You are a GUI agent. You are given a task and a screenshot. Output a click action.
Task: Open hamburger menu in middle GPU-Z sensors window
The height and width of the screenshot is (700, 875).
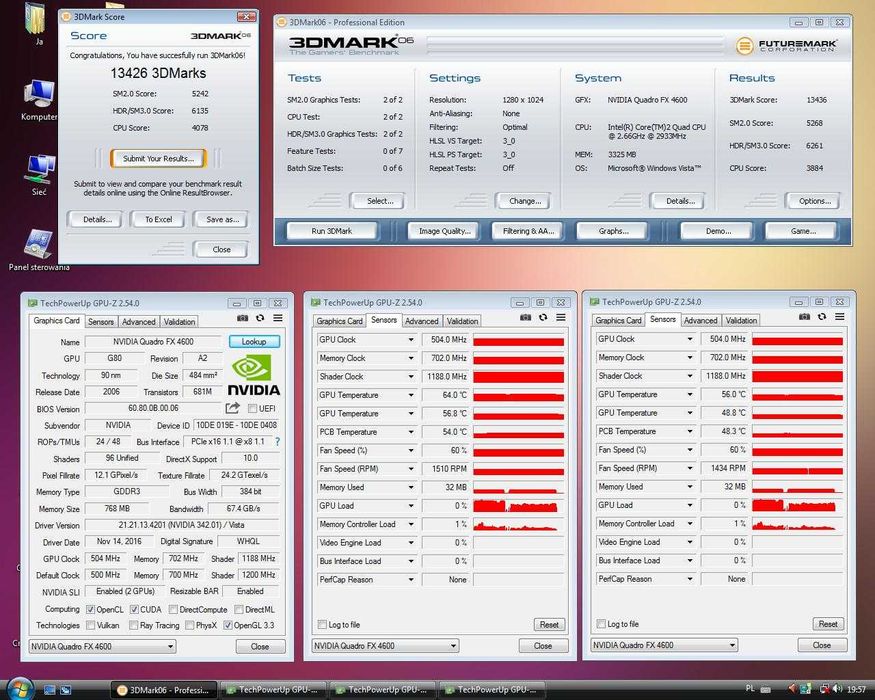click(x=561, y=318)
